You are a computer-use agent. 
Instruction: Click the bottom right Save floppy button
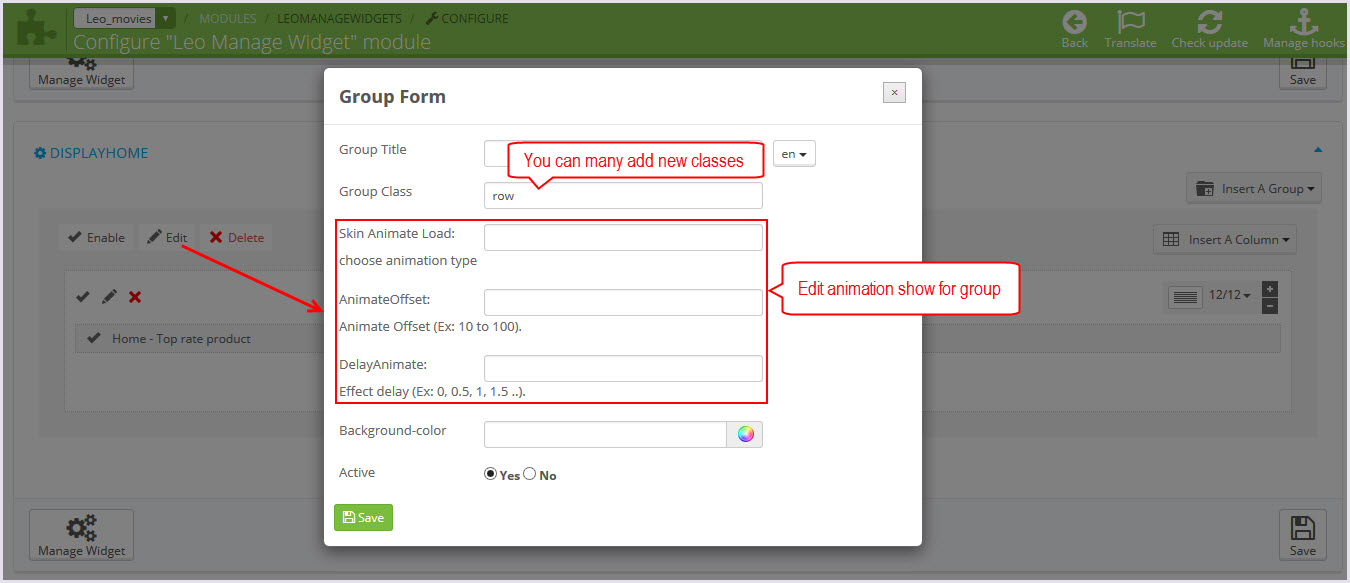1303,535
